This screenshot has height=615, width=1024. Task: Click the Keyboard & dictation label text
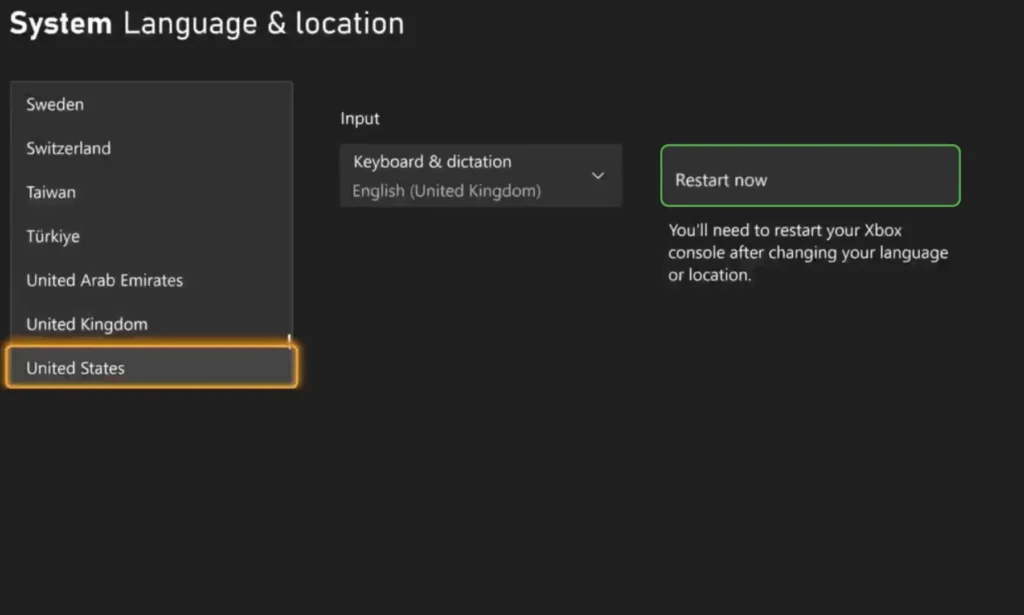[432, 162]
